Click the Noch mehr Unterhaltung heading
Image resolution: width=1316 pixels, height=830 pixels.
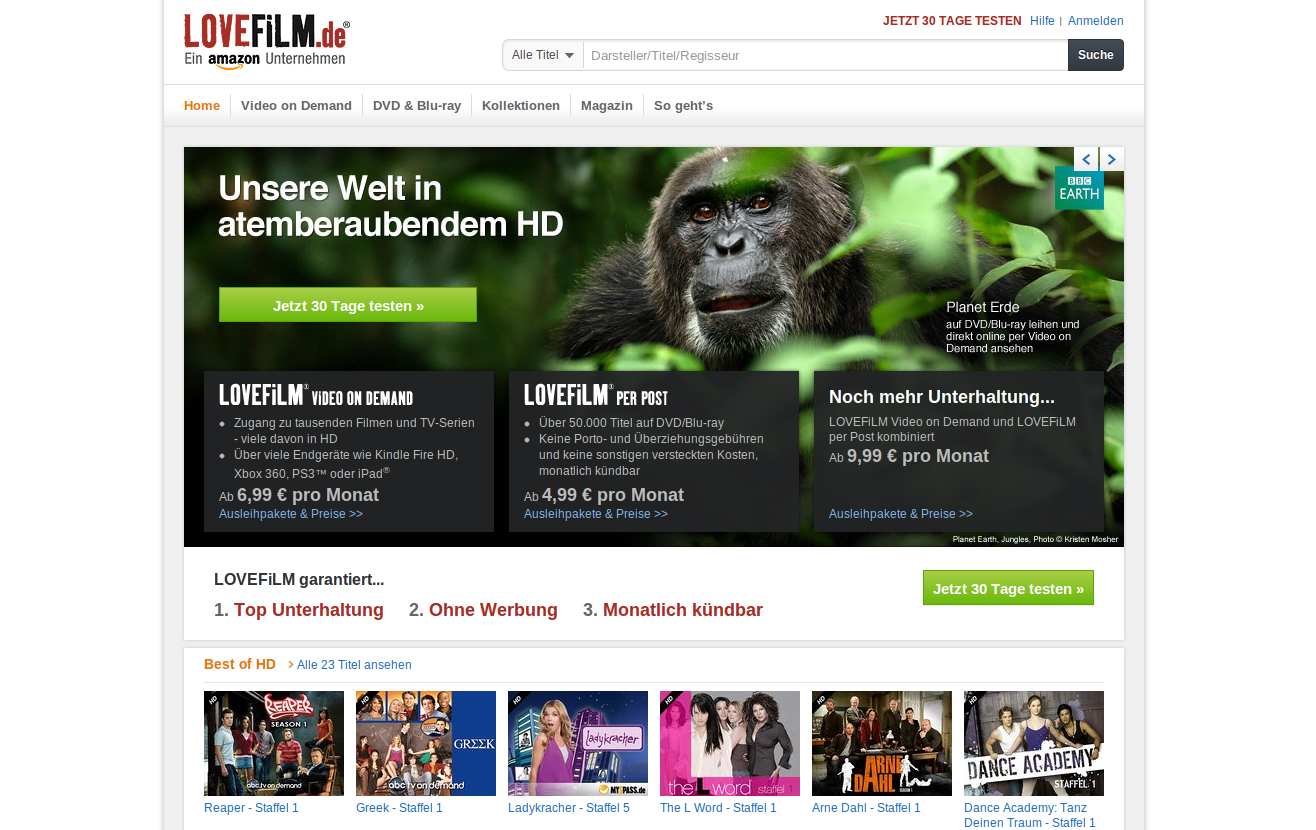(942, 397)
